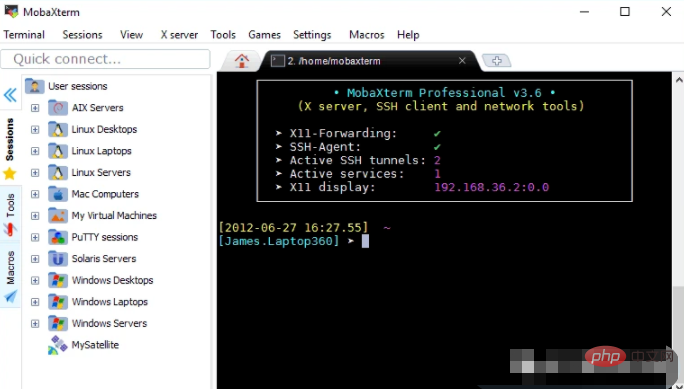Expand the Linux Desktops folder
Viewport: 684px width, 389px height.
coord(35,130)
